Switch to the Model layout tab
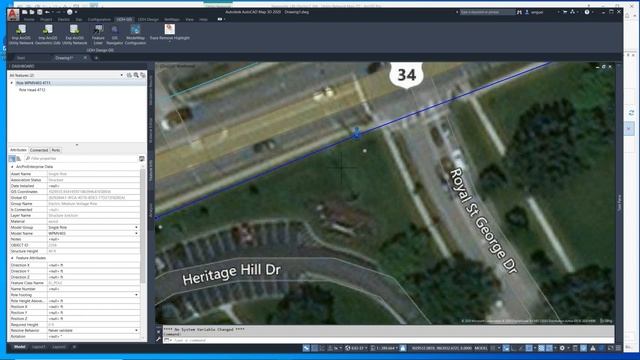This screenshot has height=360, width=640. coord(20,347)
